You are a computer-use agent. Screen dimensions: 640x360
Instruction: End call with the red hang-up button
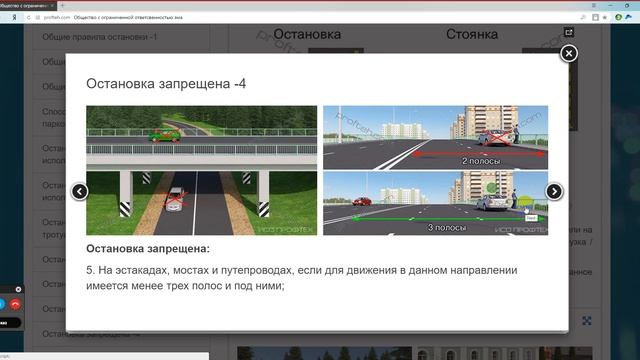[16, 304]
